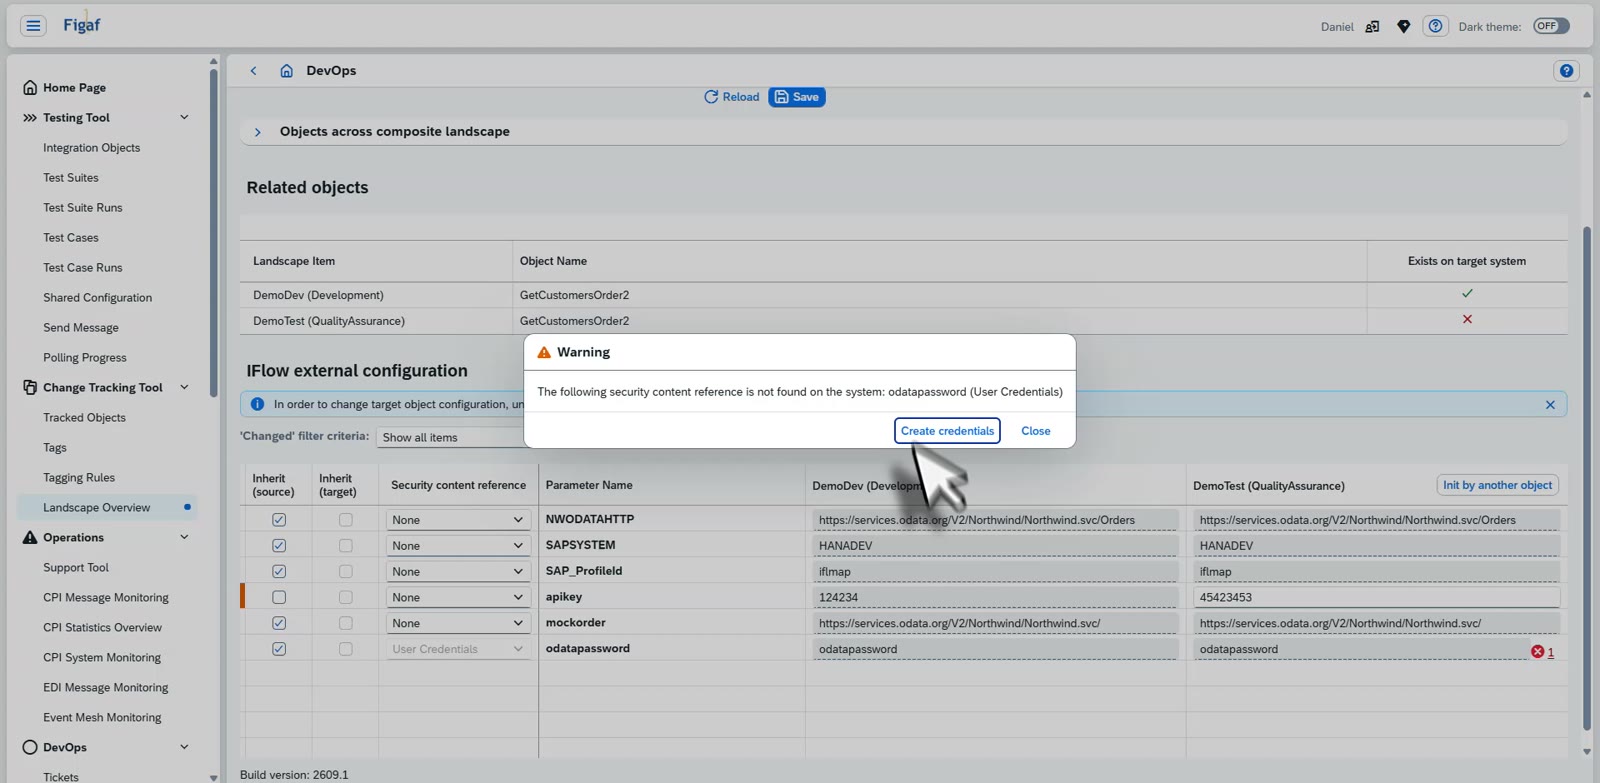Edit DemoTest value field for apikey
Image resolution: width=1600 pixels, height=783 pixels.
click(x=1376, y=598)
